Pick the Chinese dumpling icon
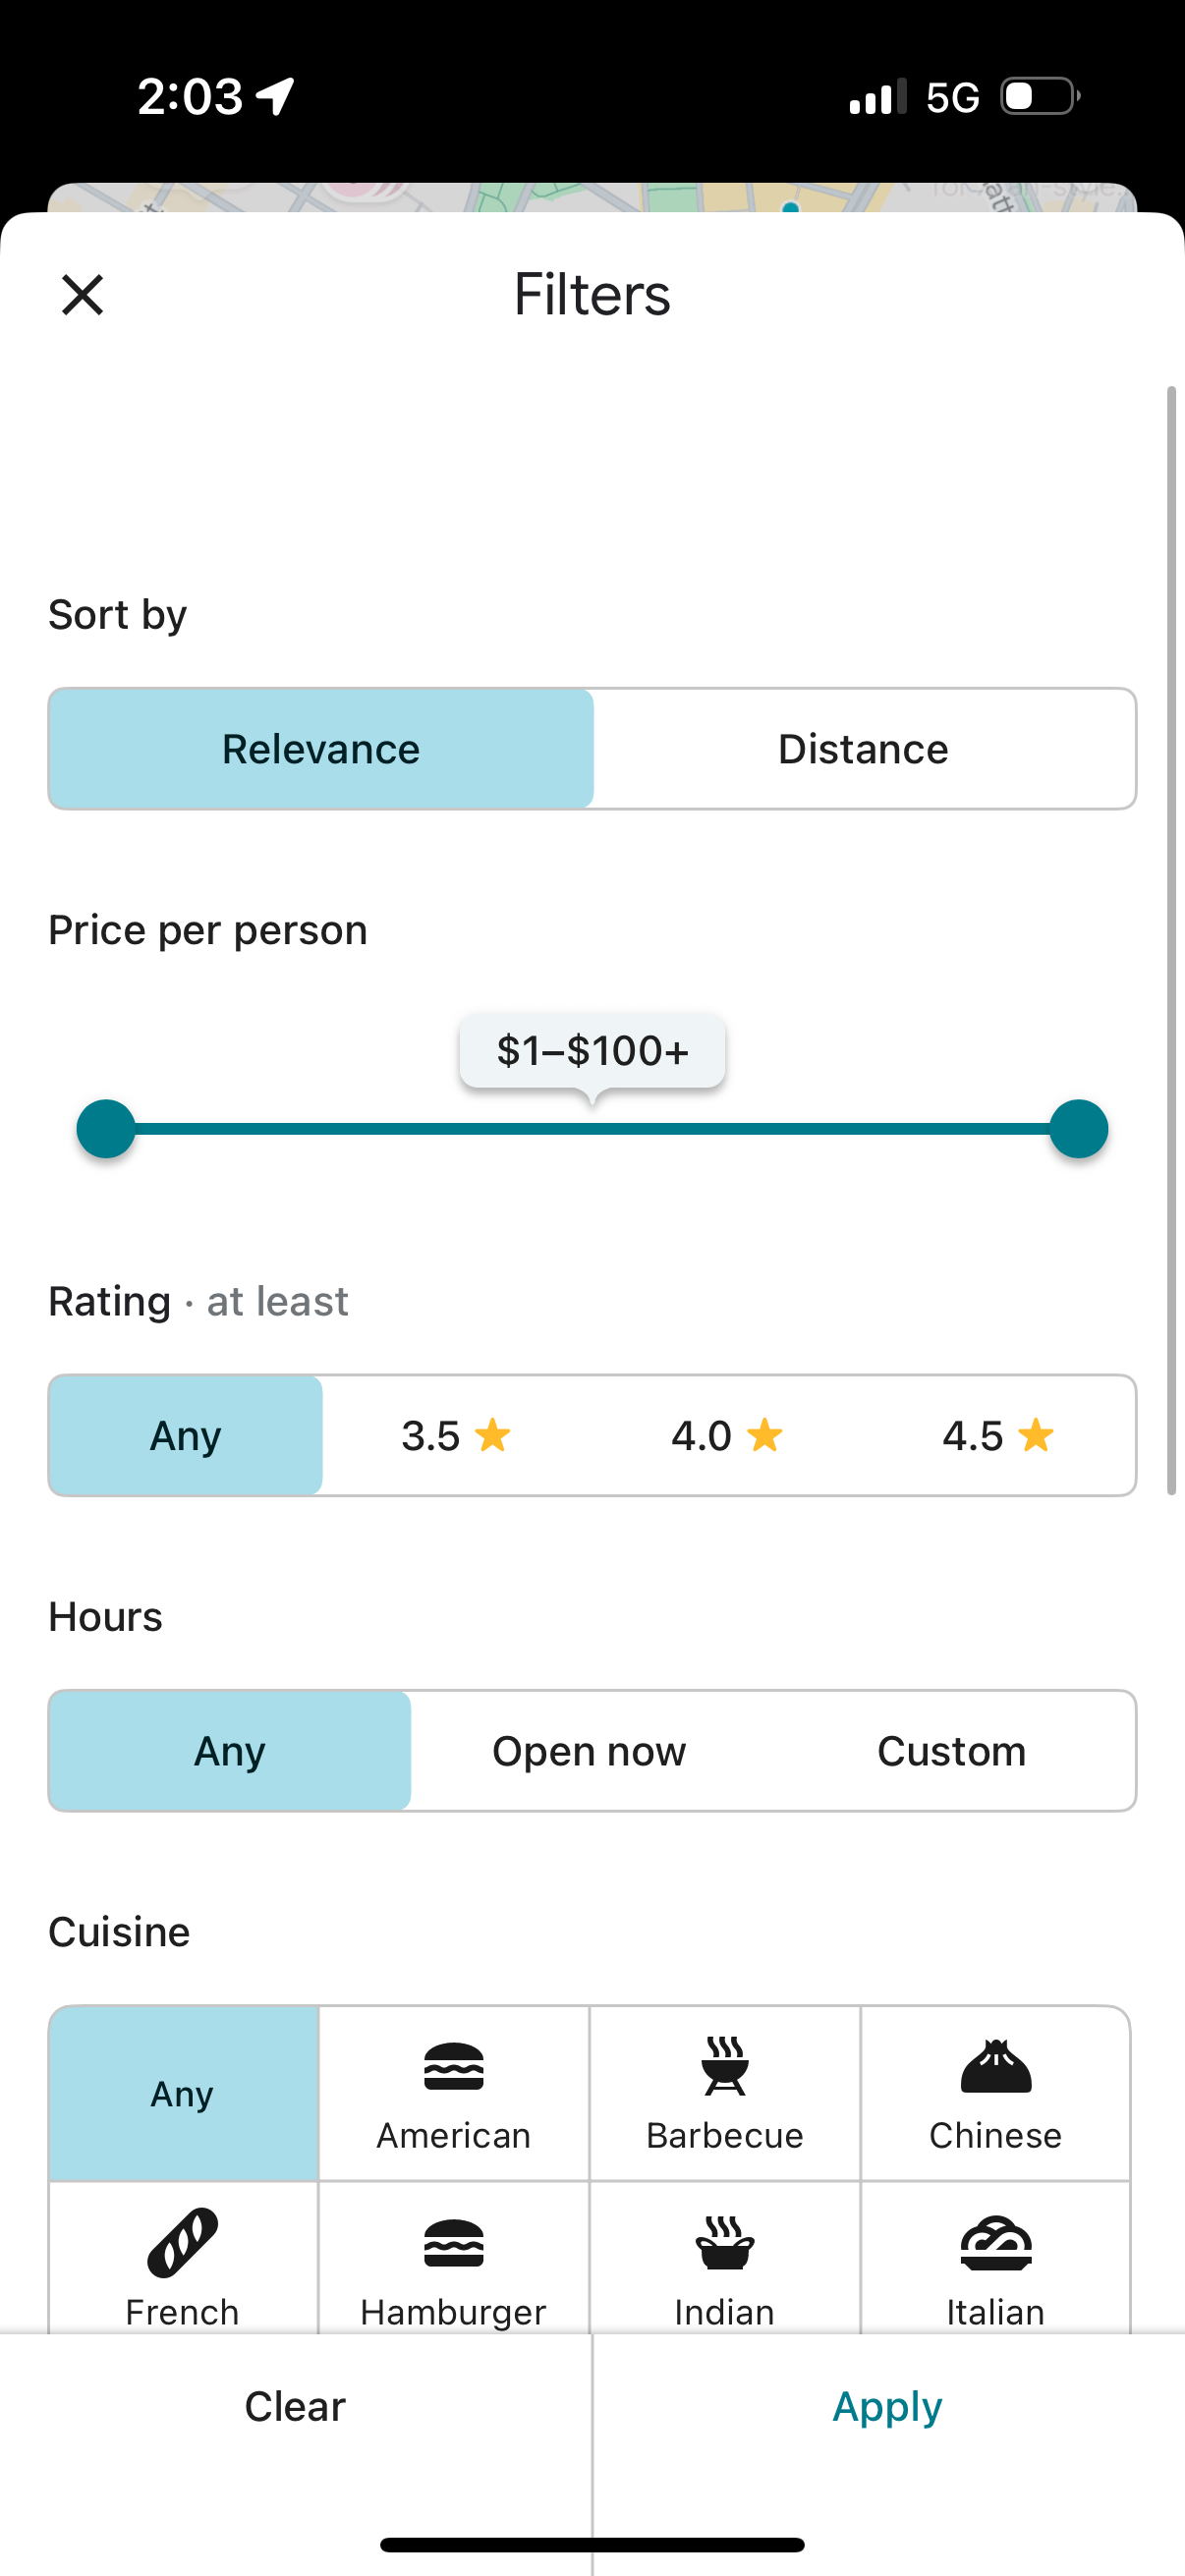1185x2576 pixels. click(995, 2066)
